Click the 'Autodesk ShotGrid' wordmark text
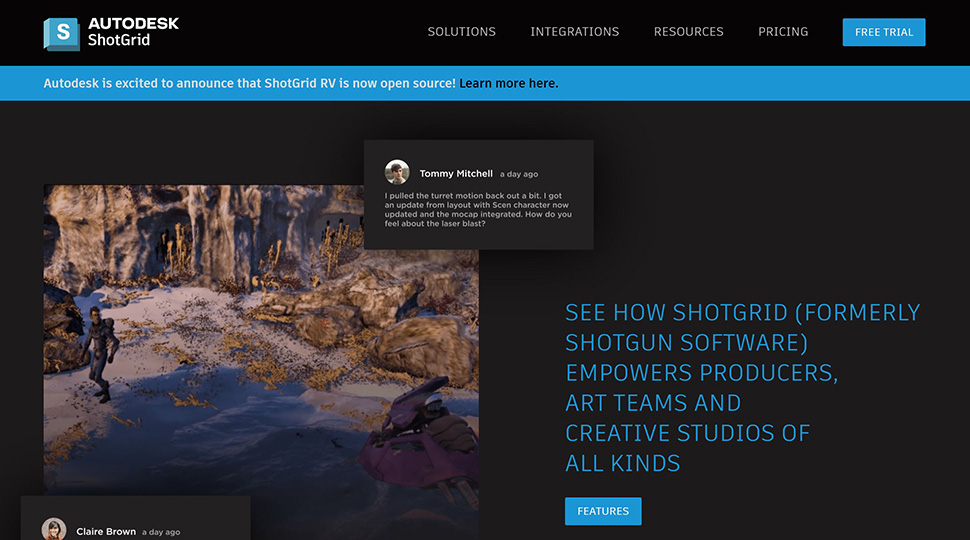 pos(133,32)
